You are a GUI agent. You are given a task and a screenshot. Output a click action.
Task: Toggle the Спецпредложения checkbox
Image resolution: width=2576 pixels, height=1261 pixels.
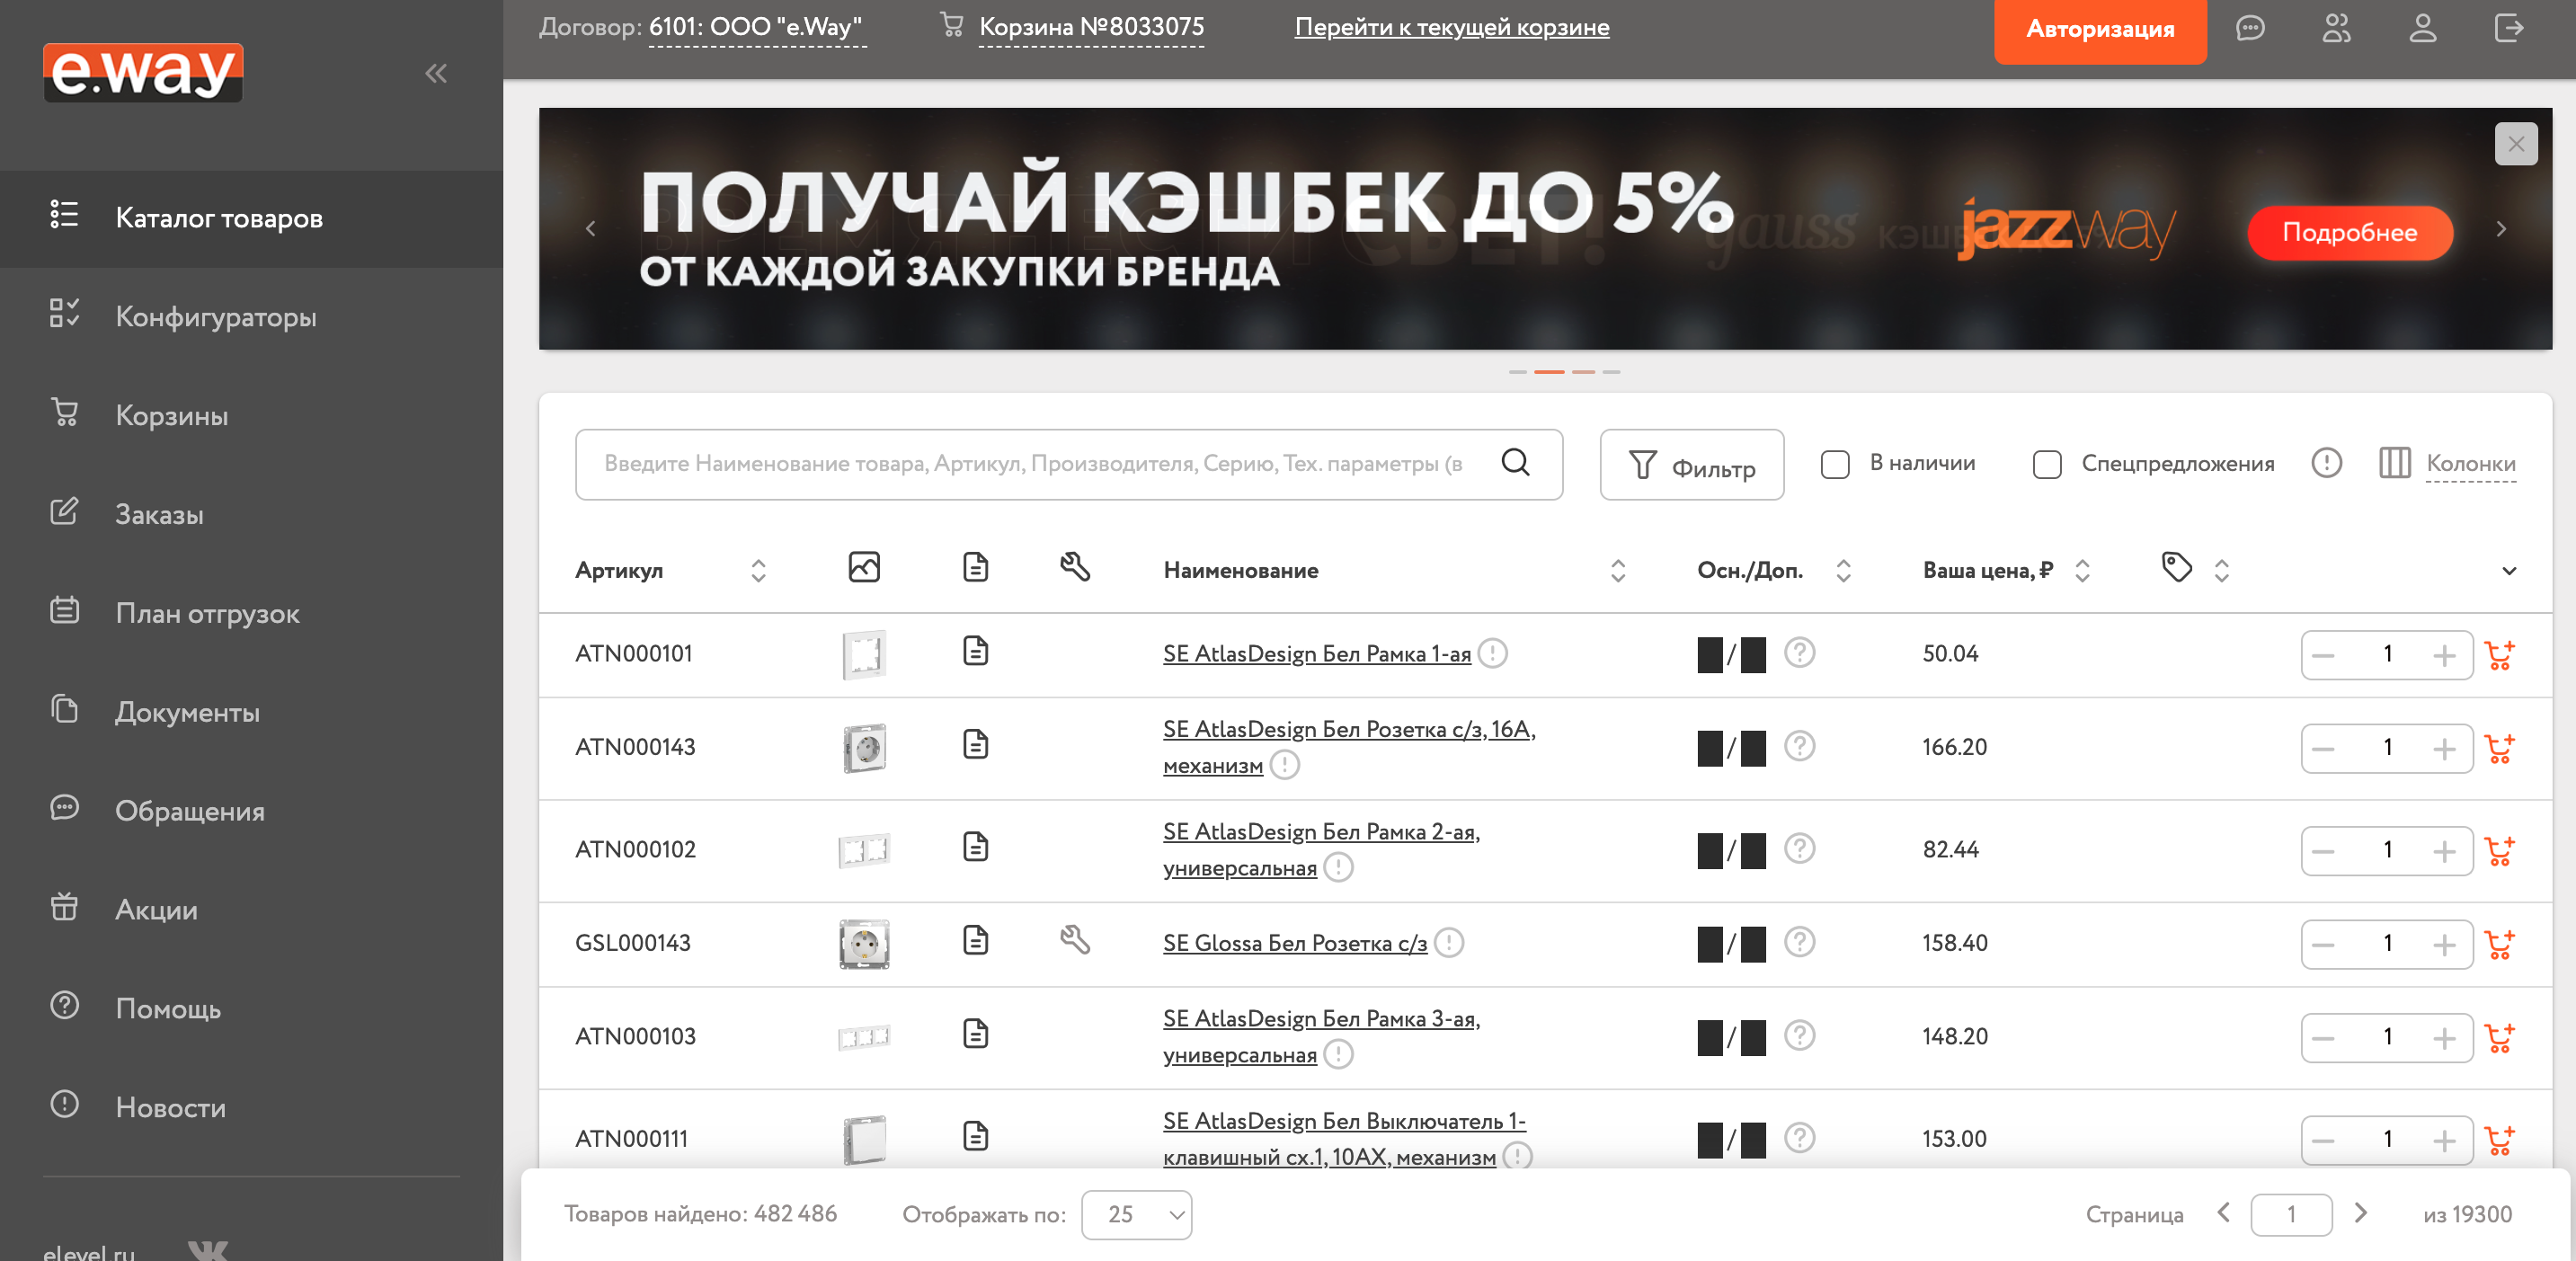(2047, 464)
